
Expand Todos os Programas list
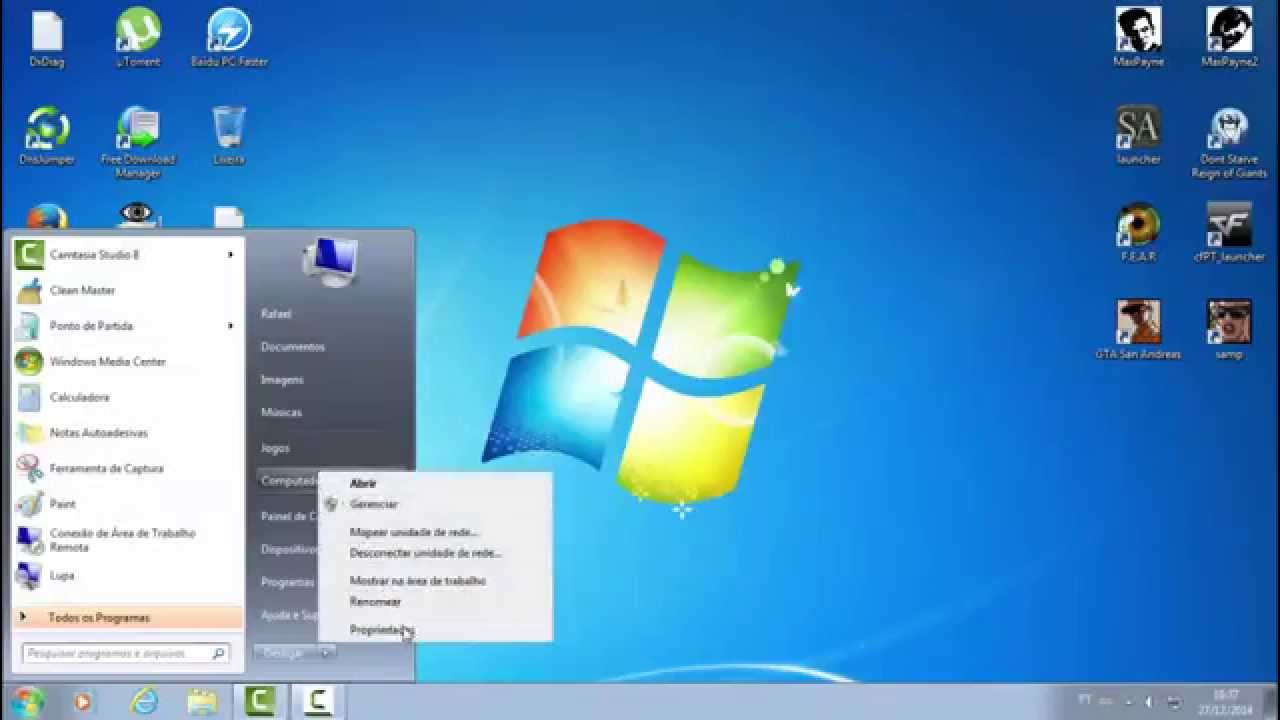click(128, 618)
